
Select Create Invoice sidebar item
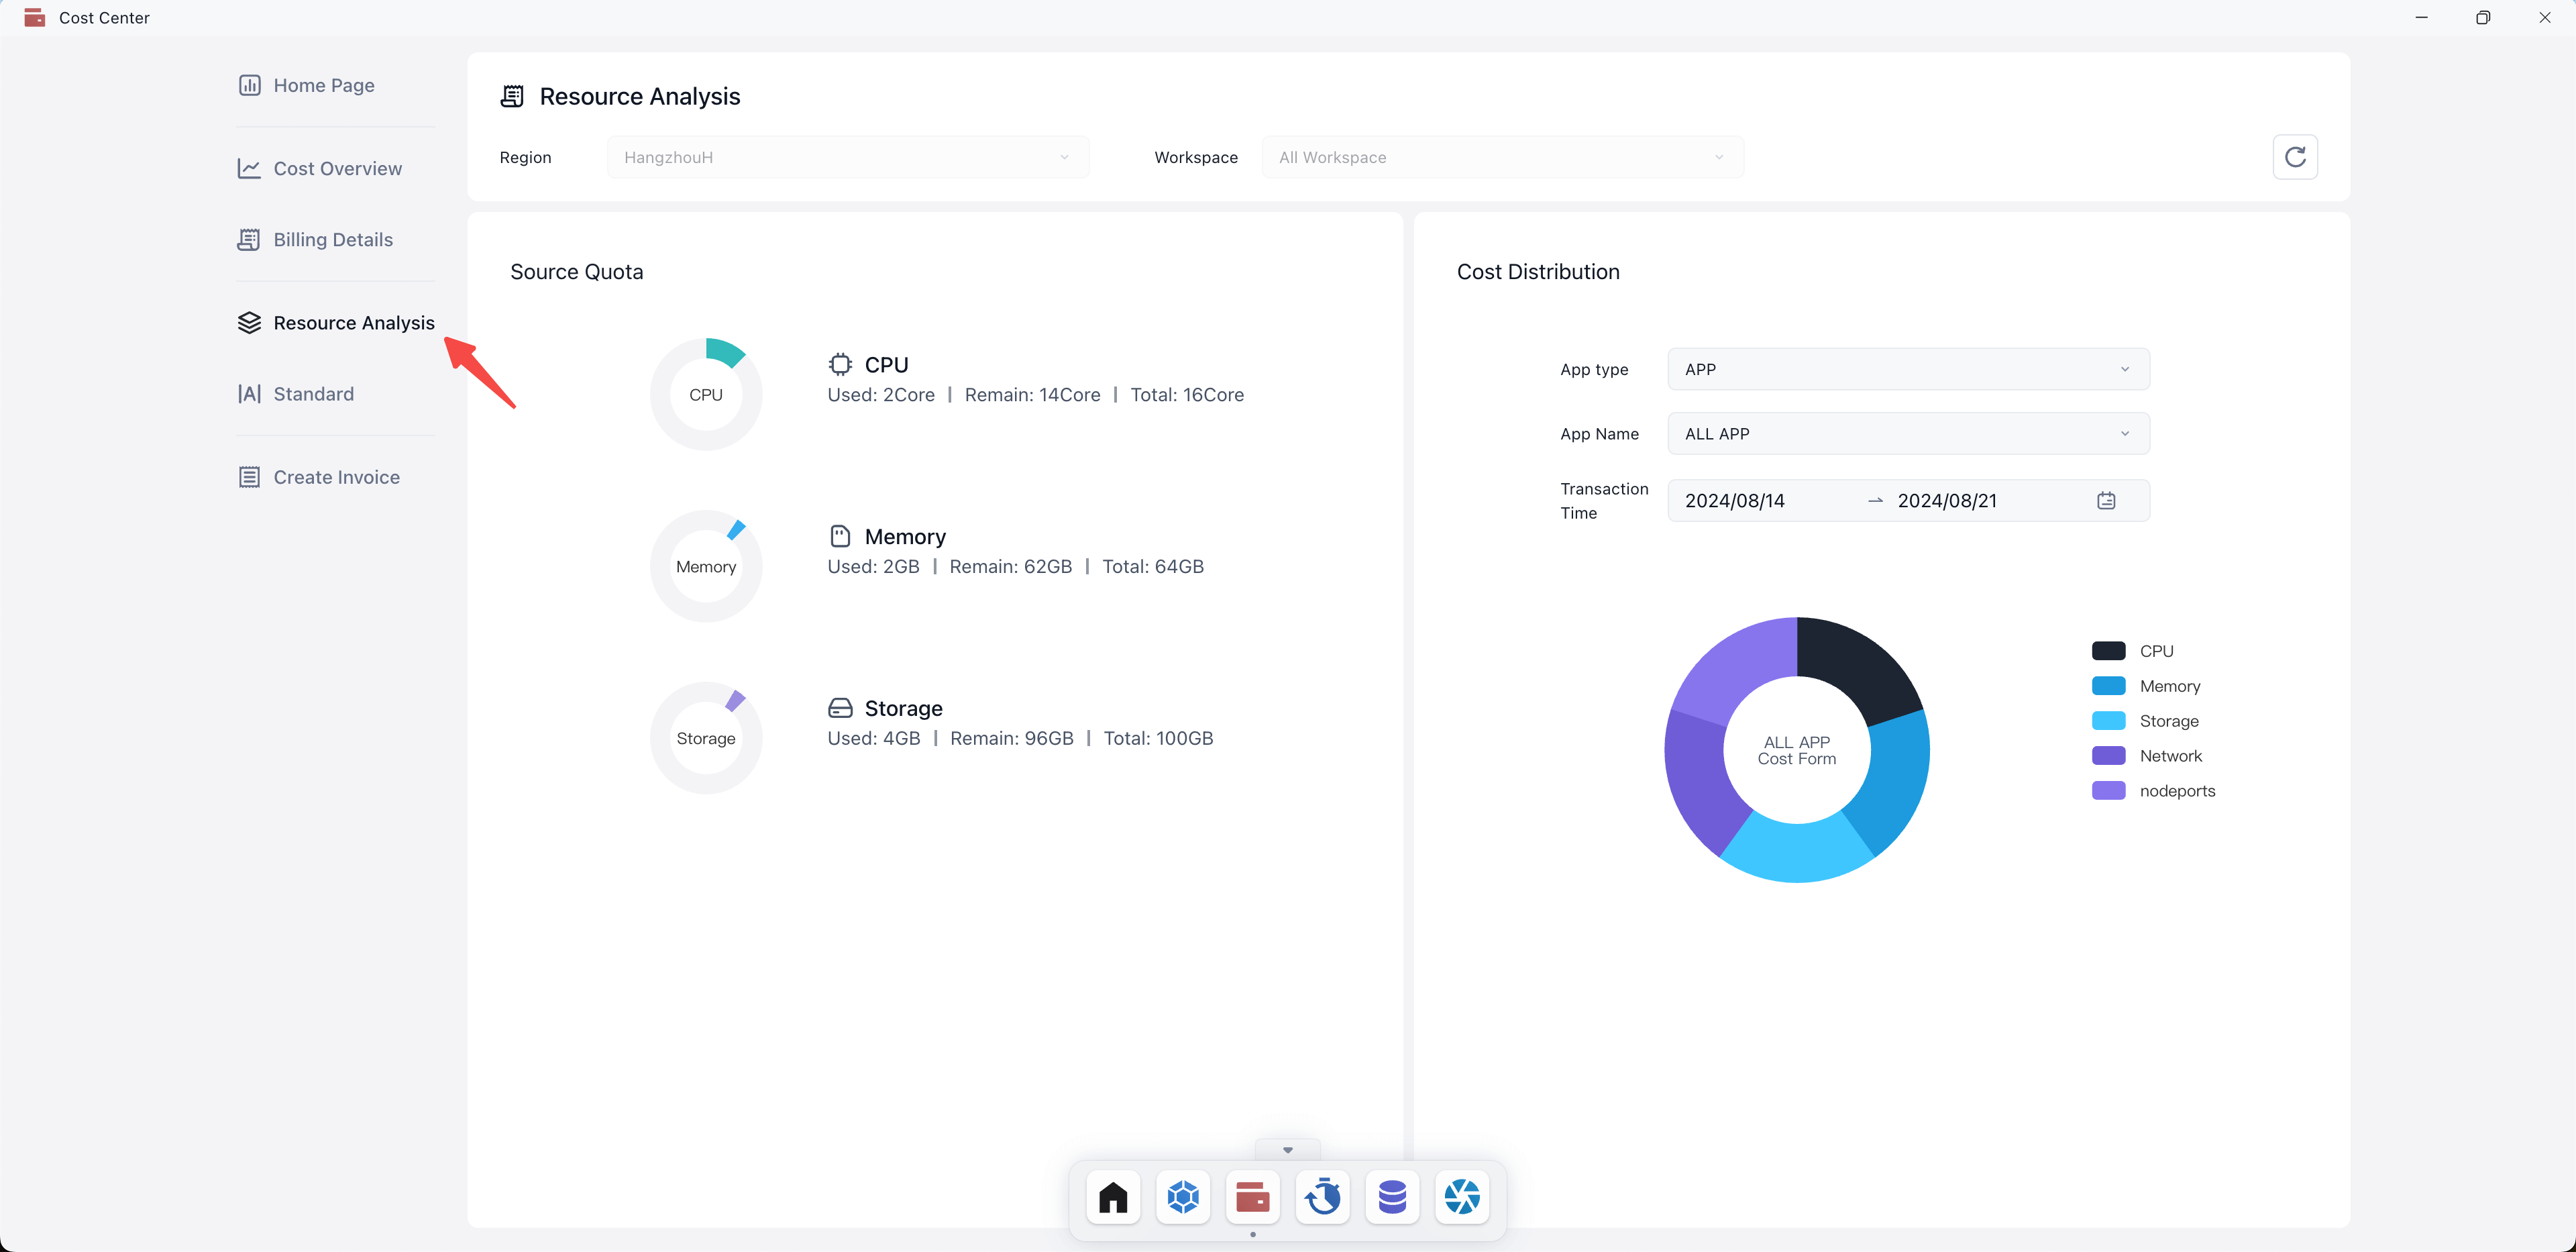336,477
